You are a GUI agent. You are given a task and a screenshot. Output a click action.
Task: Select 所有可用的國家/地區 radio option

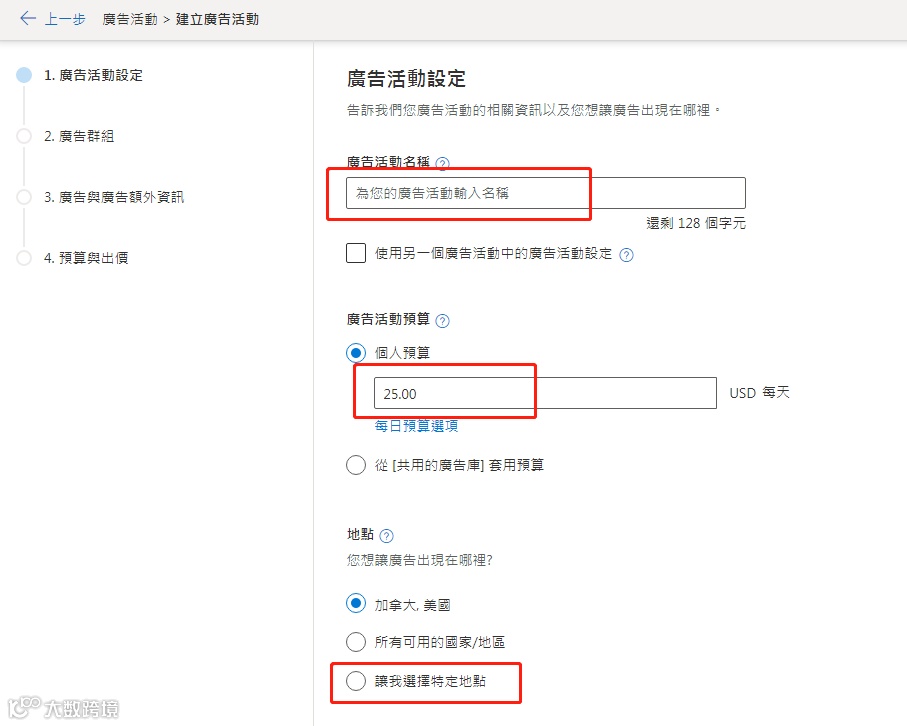(x=356, y=642)
